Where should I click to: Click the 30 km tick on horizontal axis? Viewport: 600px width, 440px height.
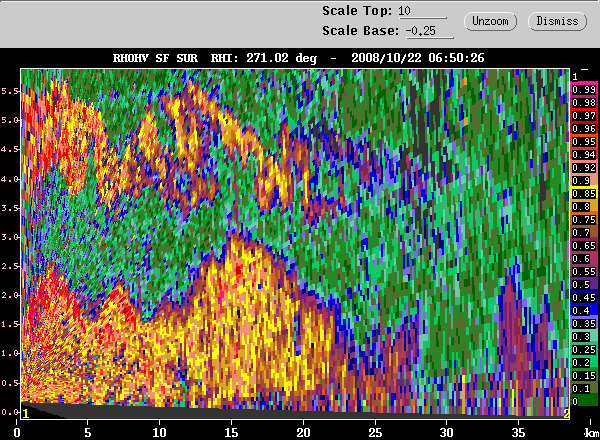click(x=446, y=432)
